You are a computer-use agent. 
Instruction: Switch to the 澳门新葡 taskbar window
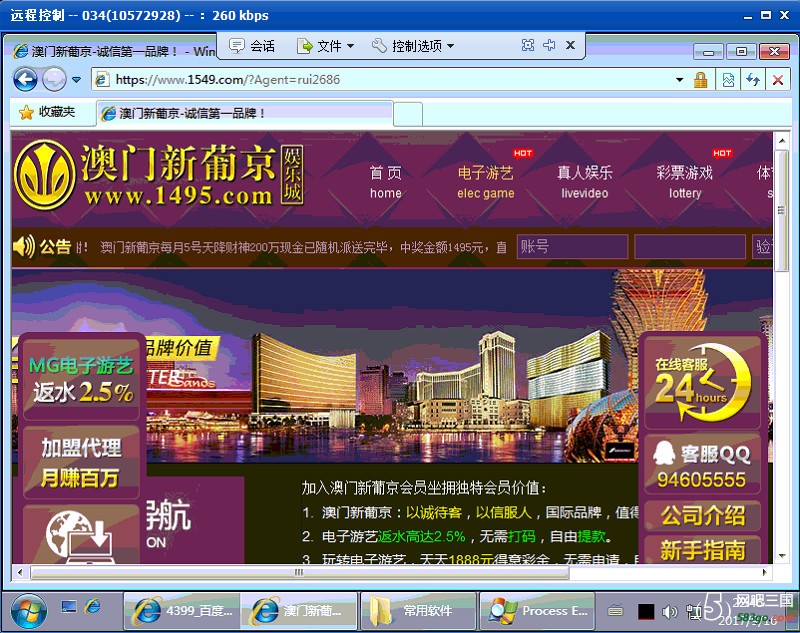[x=299, y=611]
